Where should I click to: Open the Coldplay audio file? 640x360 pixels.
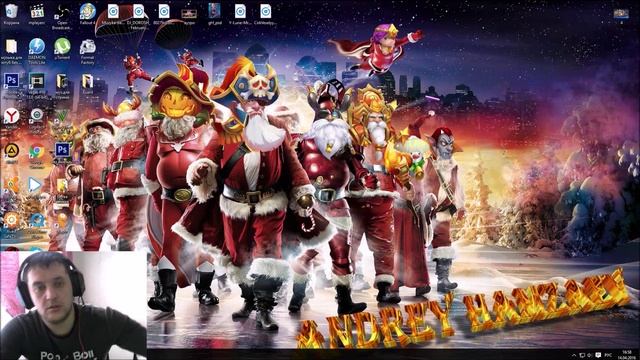tap(265, 14)
